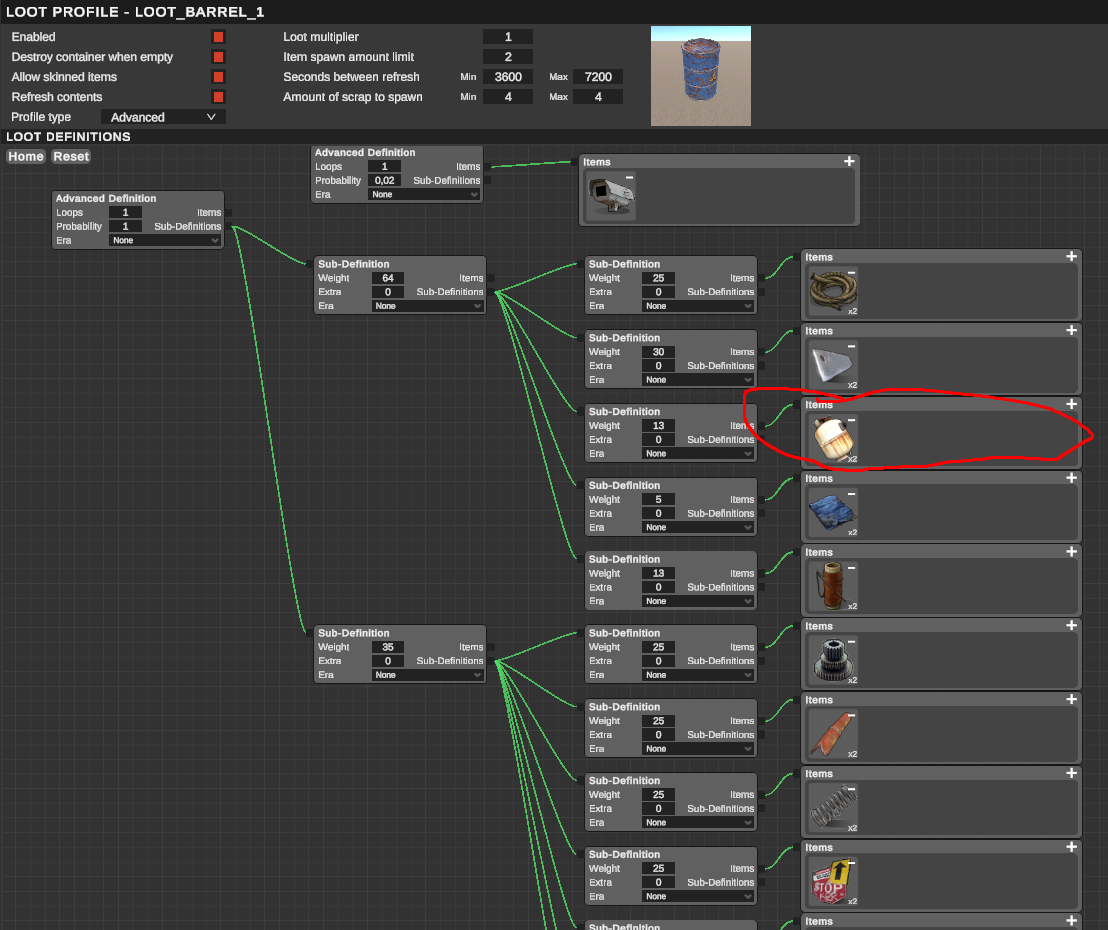1108x930 pixels.
Task: Add an item to the sewing kit Items panel
Action: point(1071,551)
